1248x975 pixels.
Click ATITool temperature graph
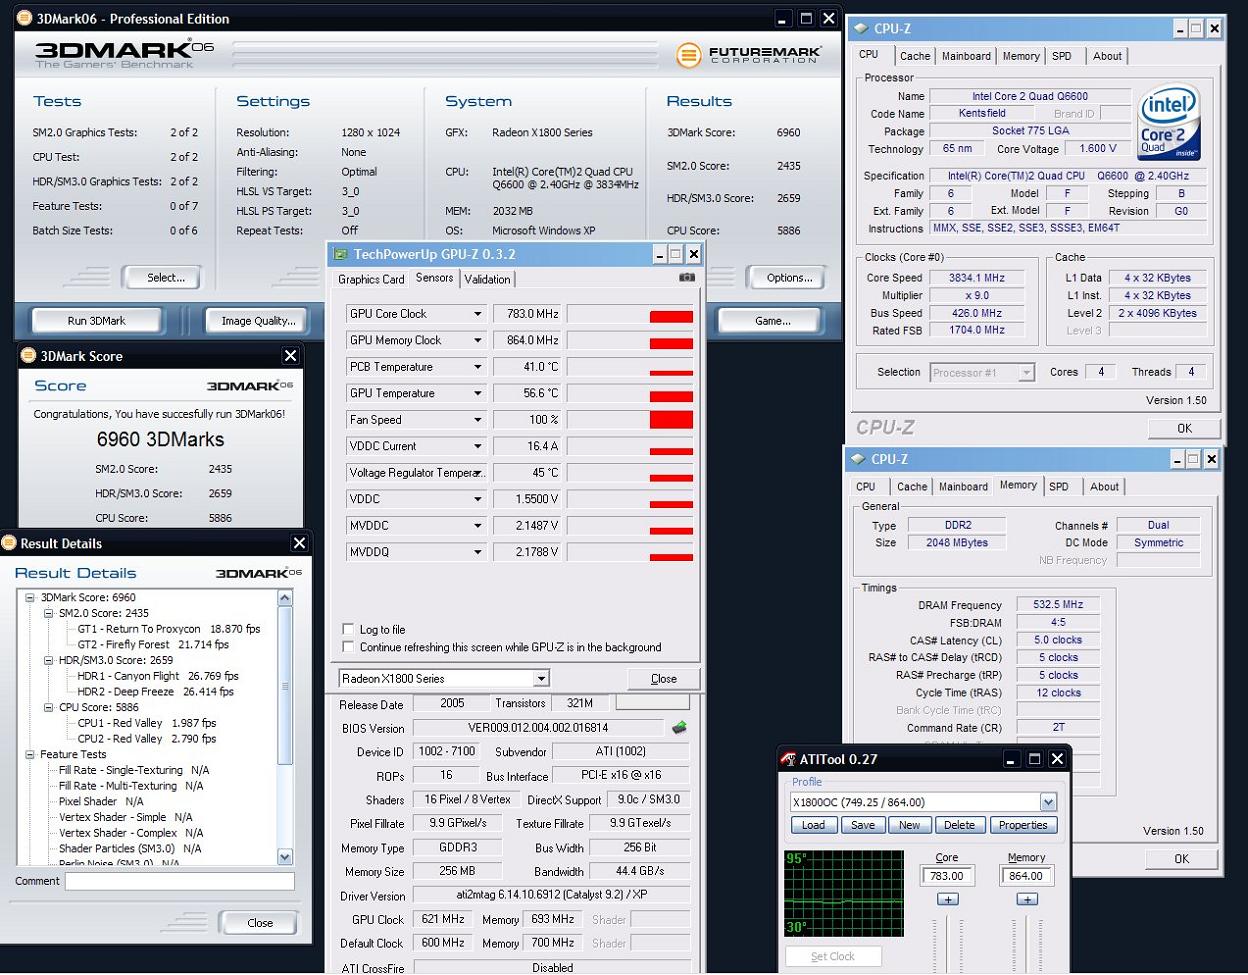coord(843,893)
